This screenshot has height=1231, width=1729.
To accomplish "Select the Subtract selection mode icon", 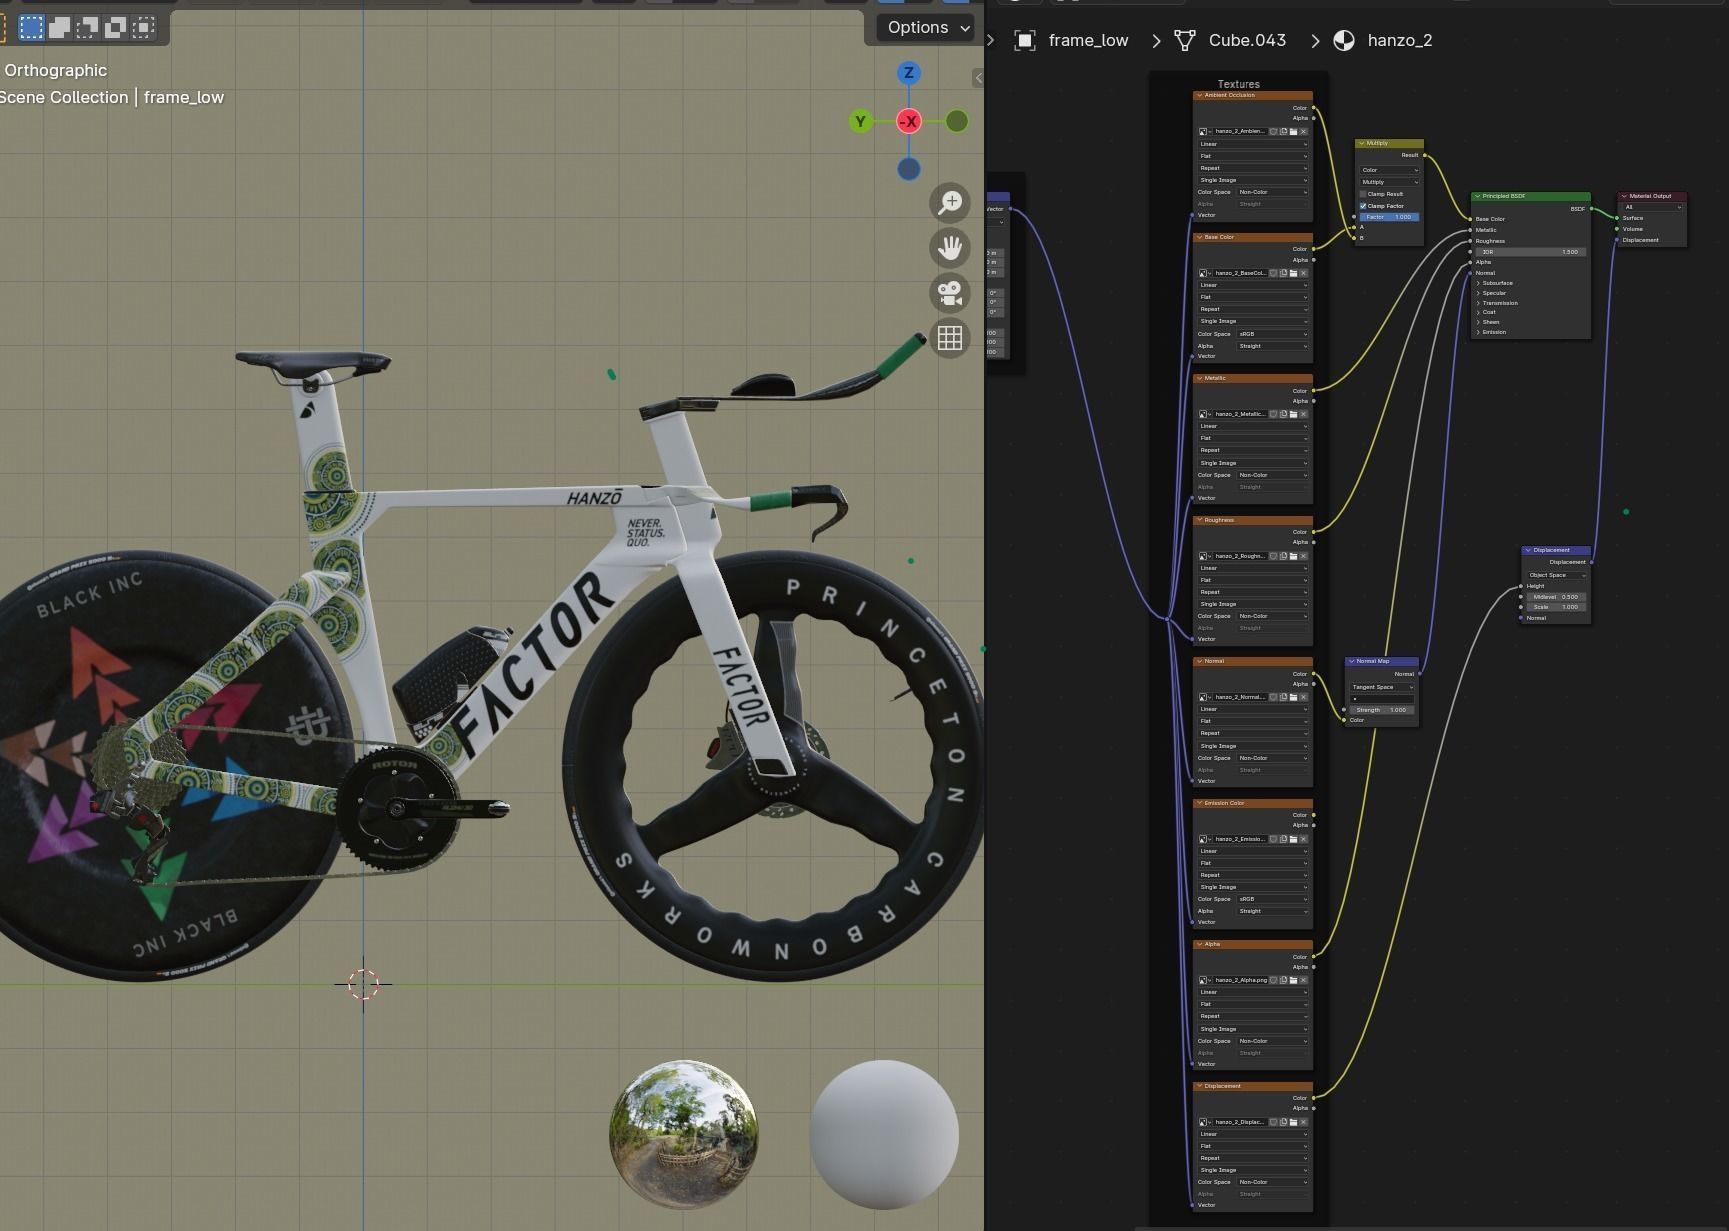I will (x=88, y=28).
